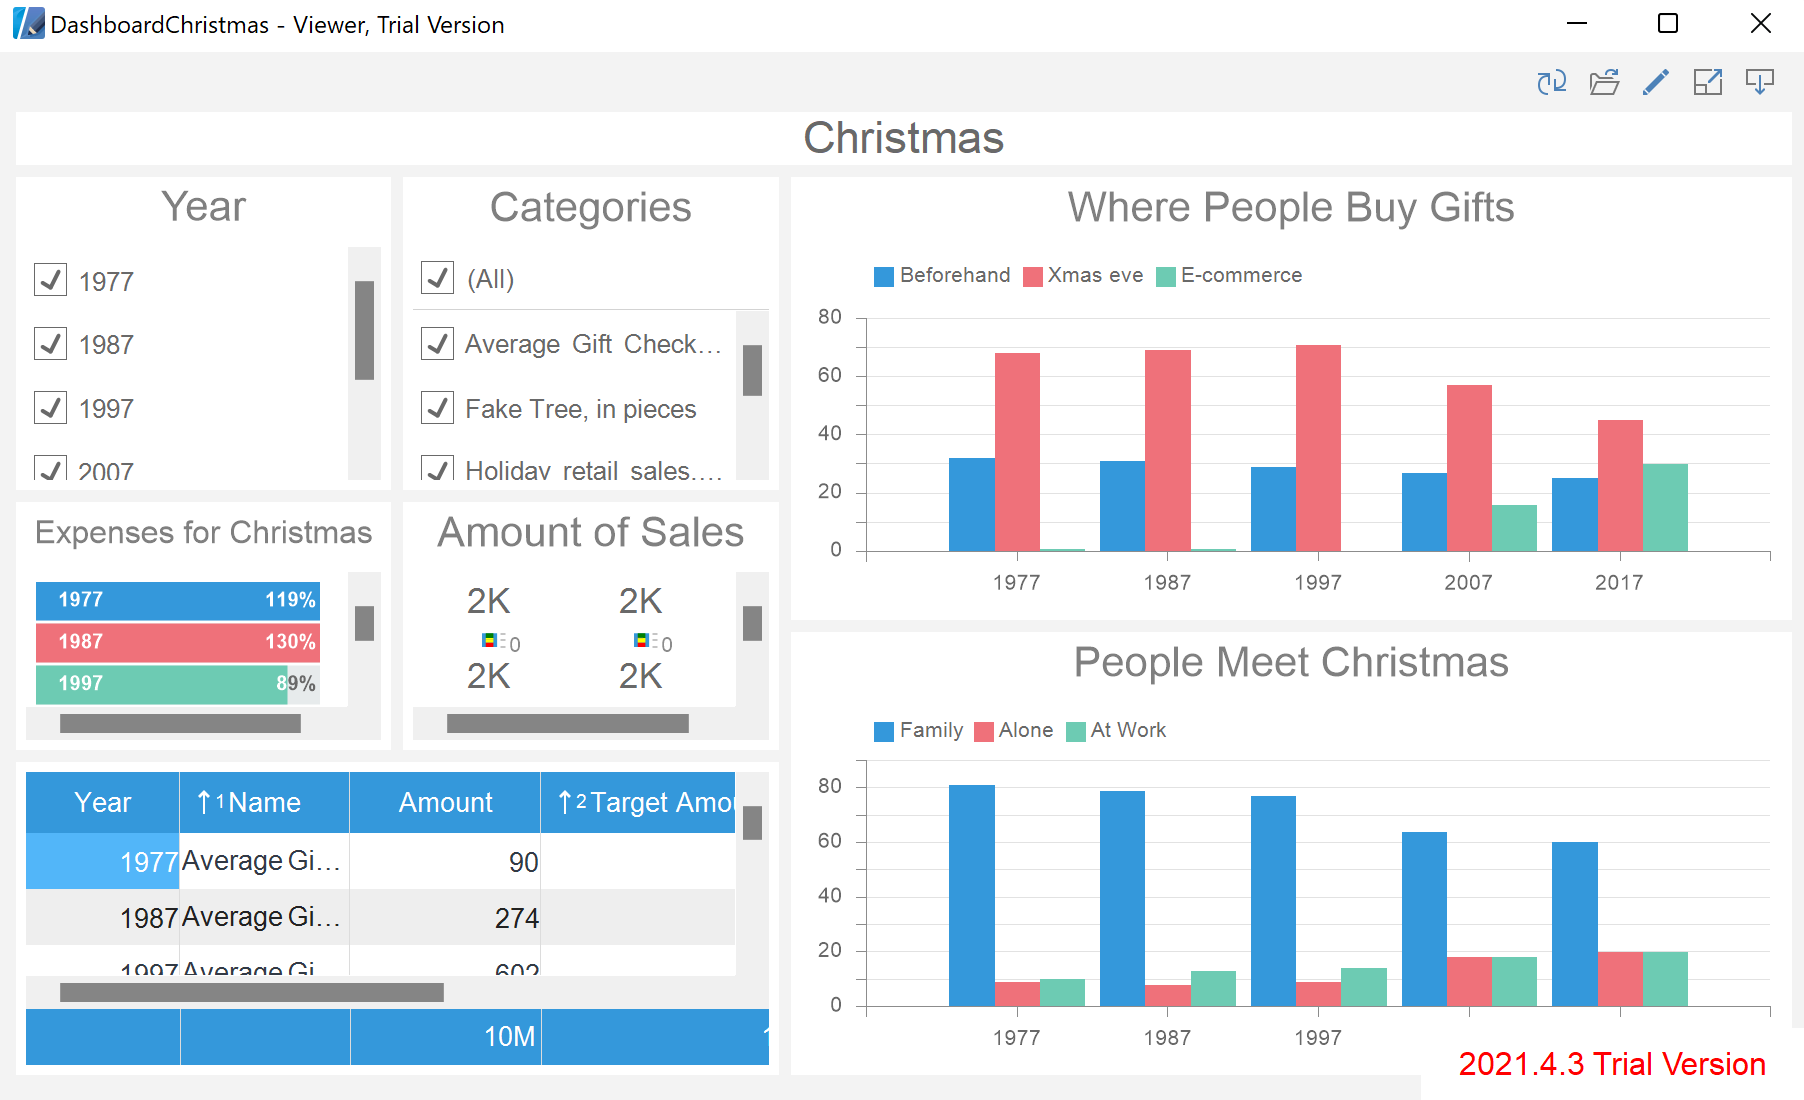Viewport: 1804px width, 1100px height.
Task: Click 1977 Family bar in People Meet Christmas
Action: click(x=972, y=895)
